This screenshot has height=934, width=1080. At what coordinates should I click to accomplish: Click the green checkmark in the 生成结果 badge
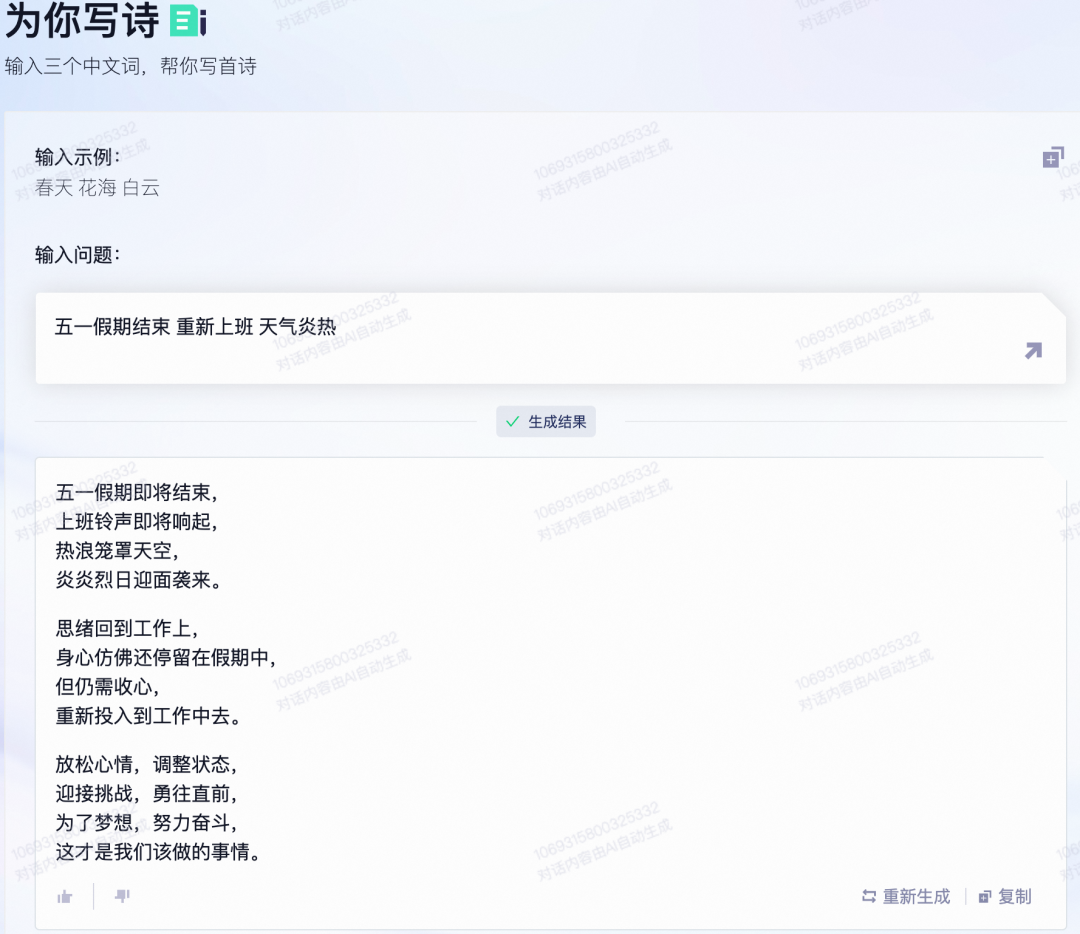pos(514,421)
